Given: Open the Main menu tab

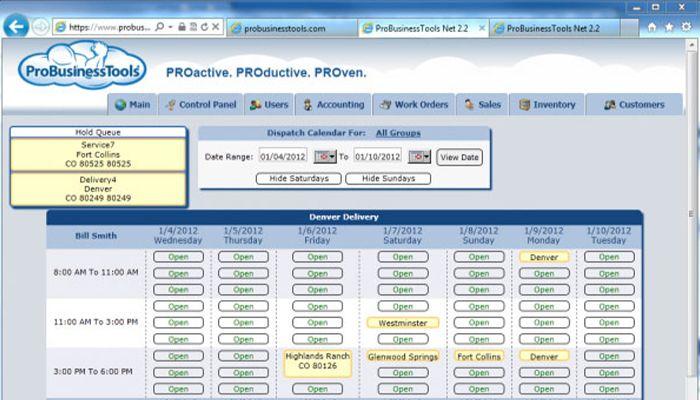Looking at the screenshot, I should pos(132,105).
